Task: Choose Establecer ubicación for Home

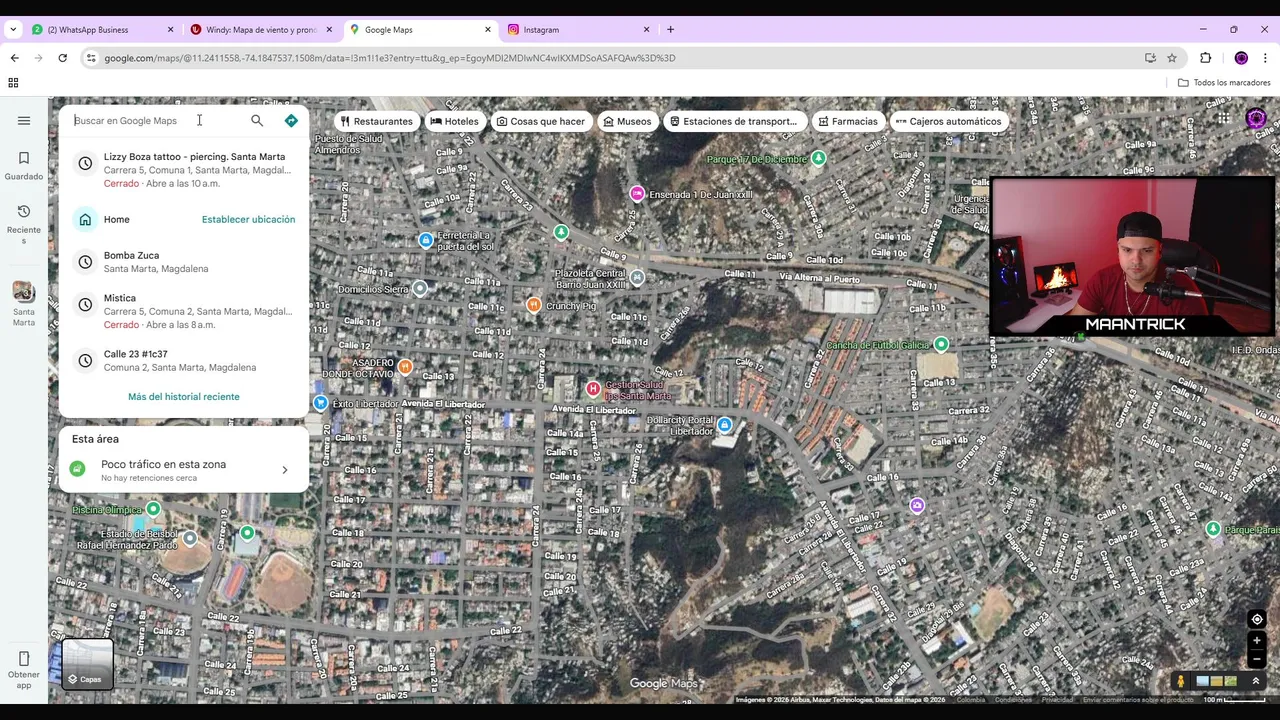Action: 248,219
